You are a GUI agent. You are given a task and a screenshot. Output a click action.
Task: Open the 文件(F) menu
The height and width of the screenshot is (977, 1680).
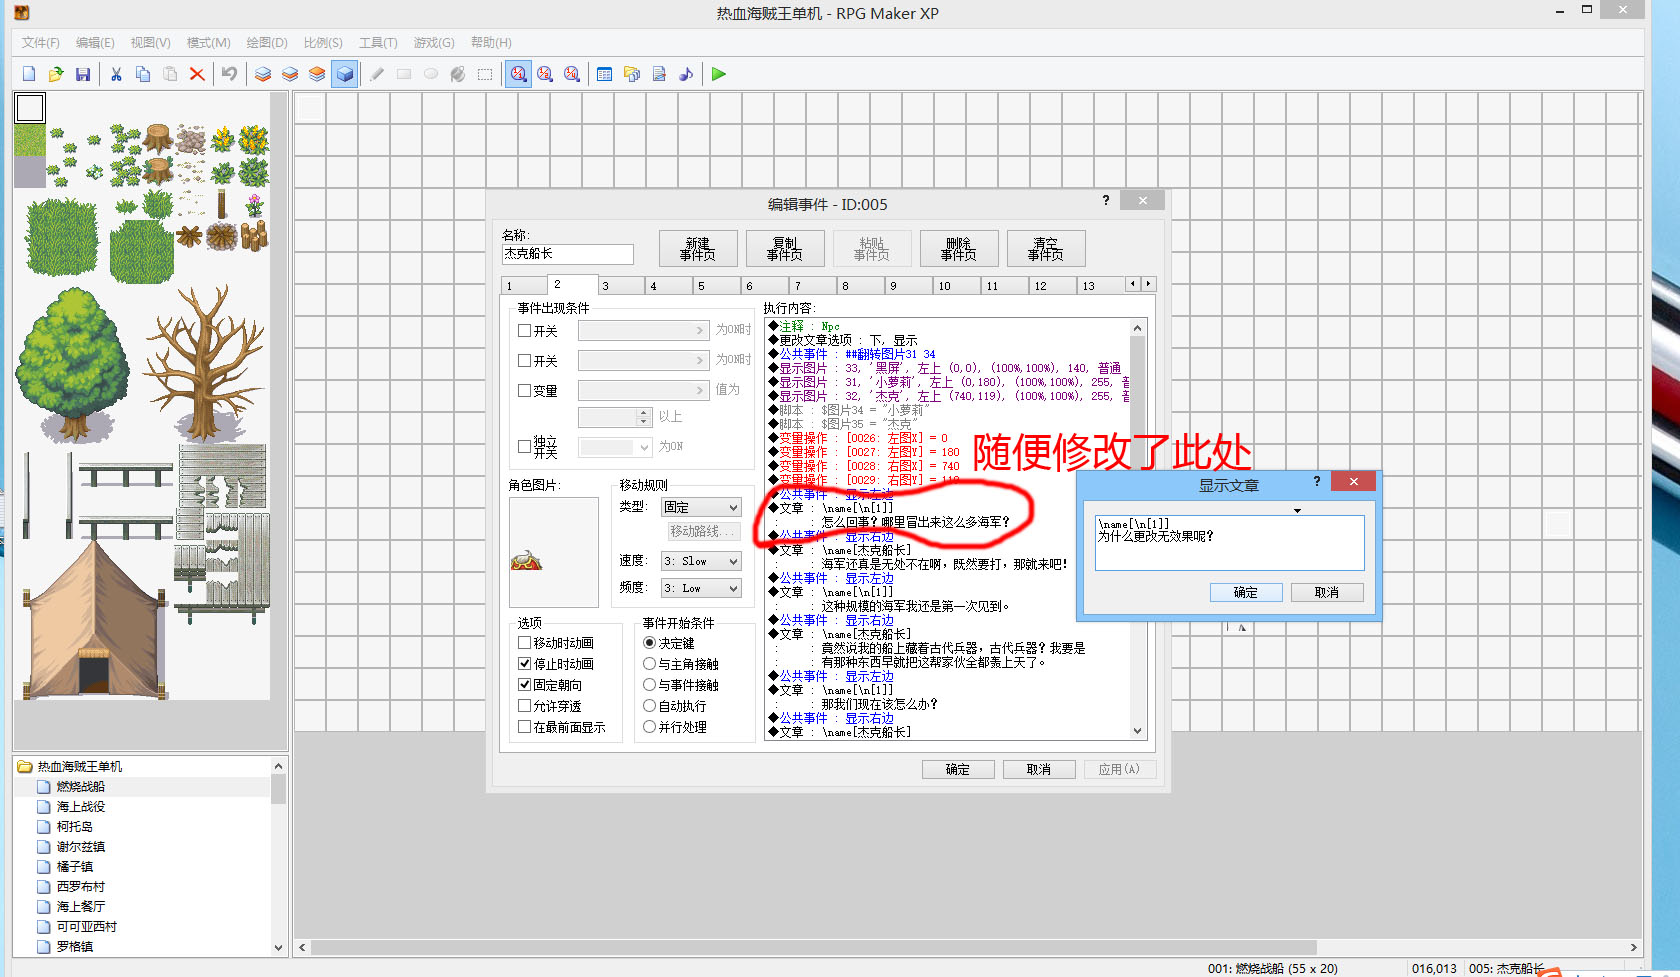41,43
